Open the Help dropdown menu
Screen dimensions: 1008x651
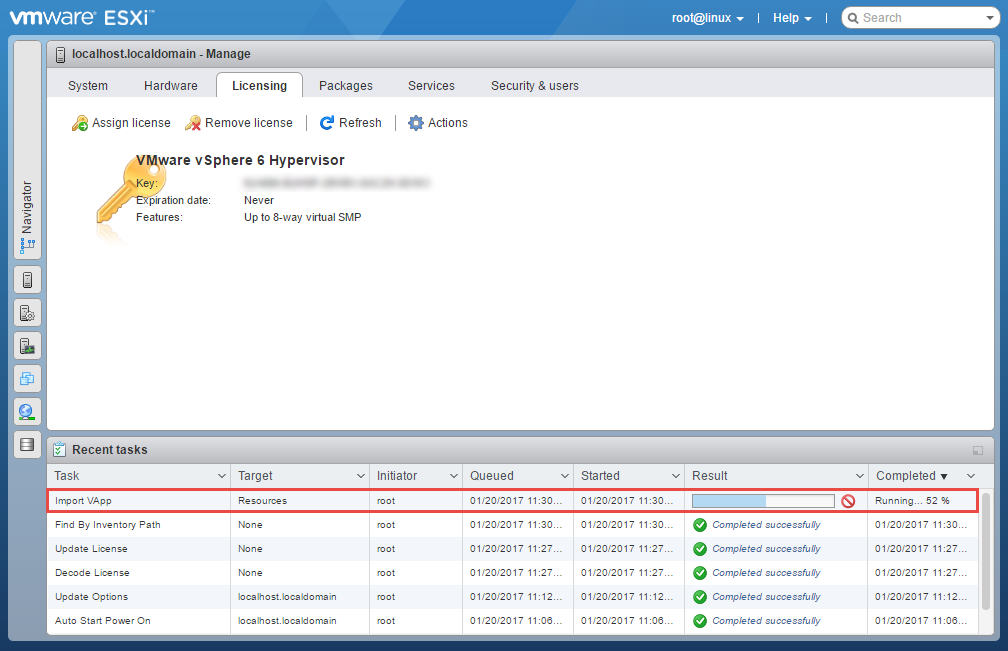(792, 18)
